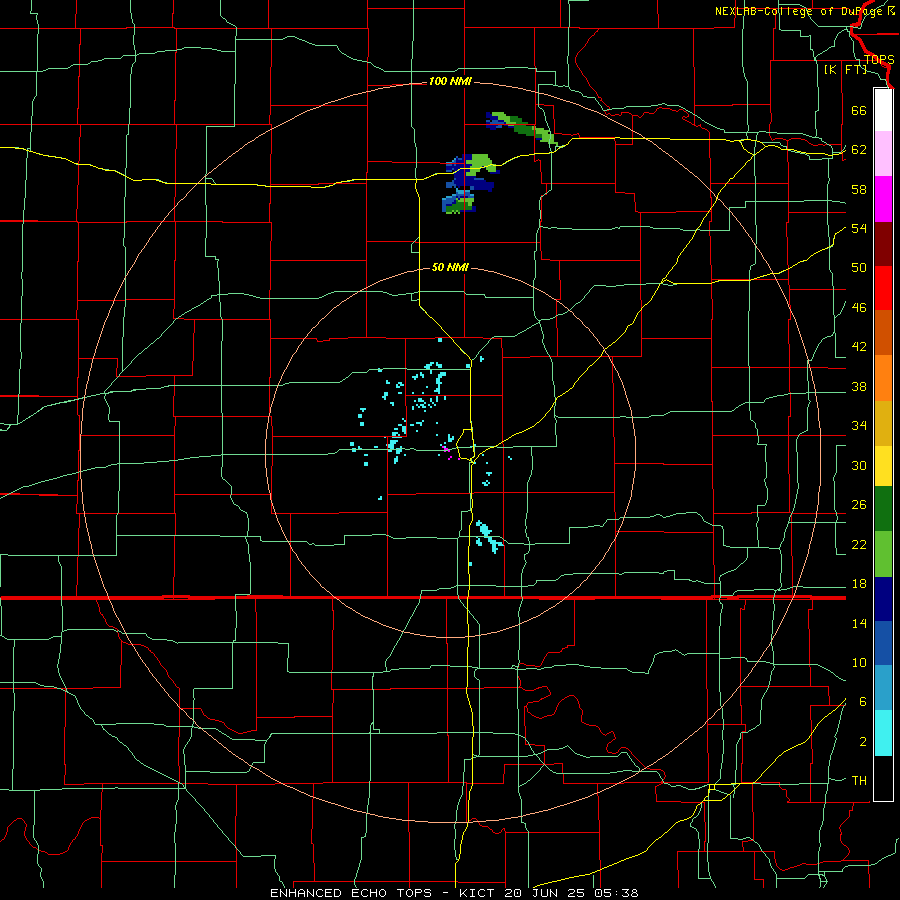Screen dimensions: 900x900
Task: Click the 38 scale label
Action: point(859,386)
